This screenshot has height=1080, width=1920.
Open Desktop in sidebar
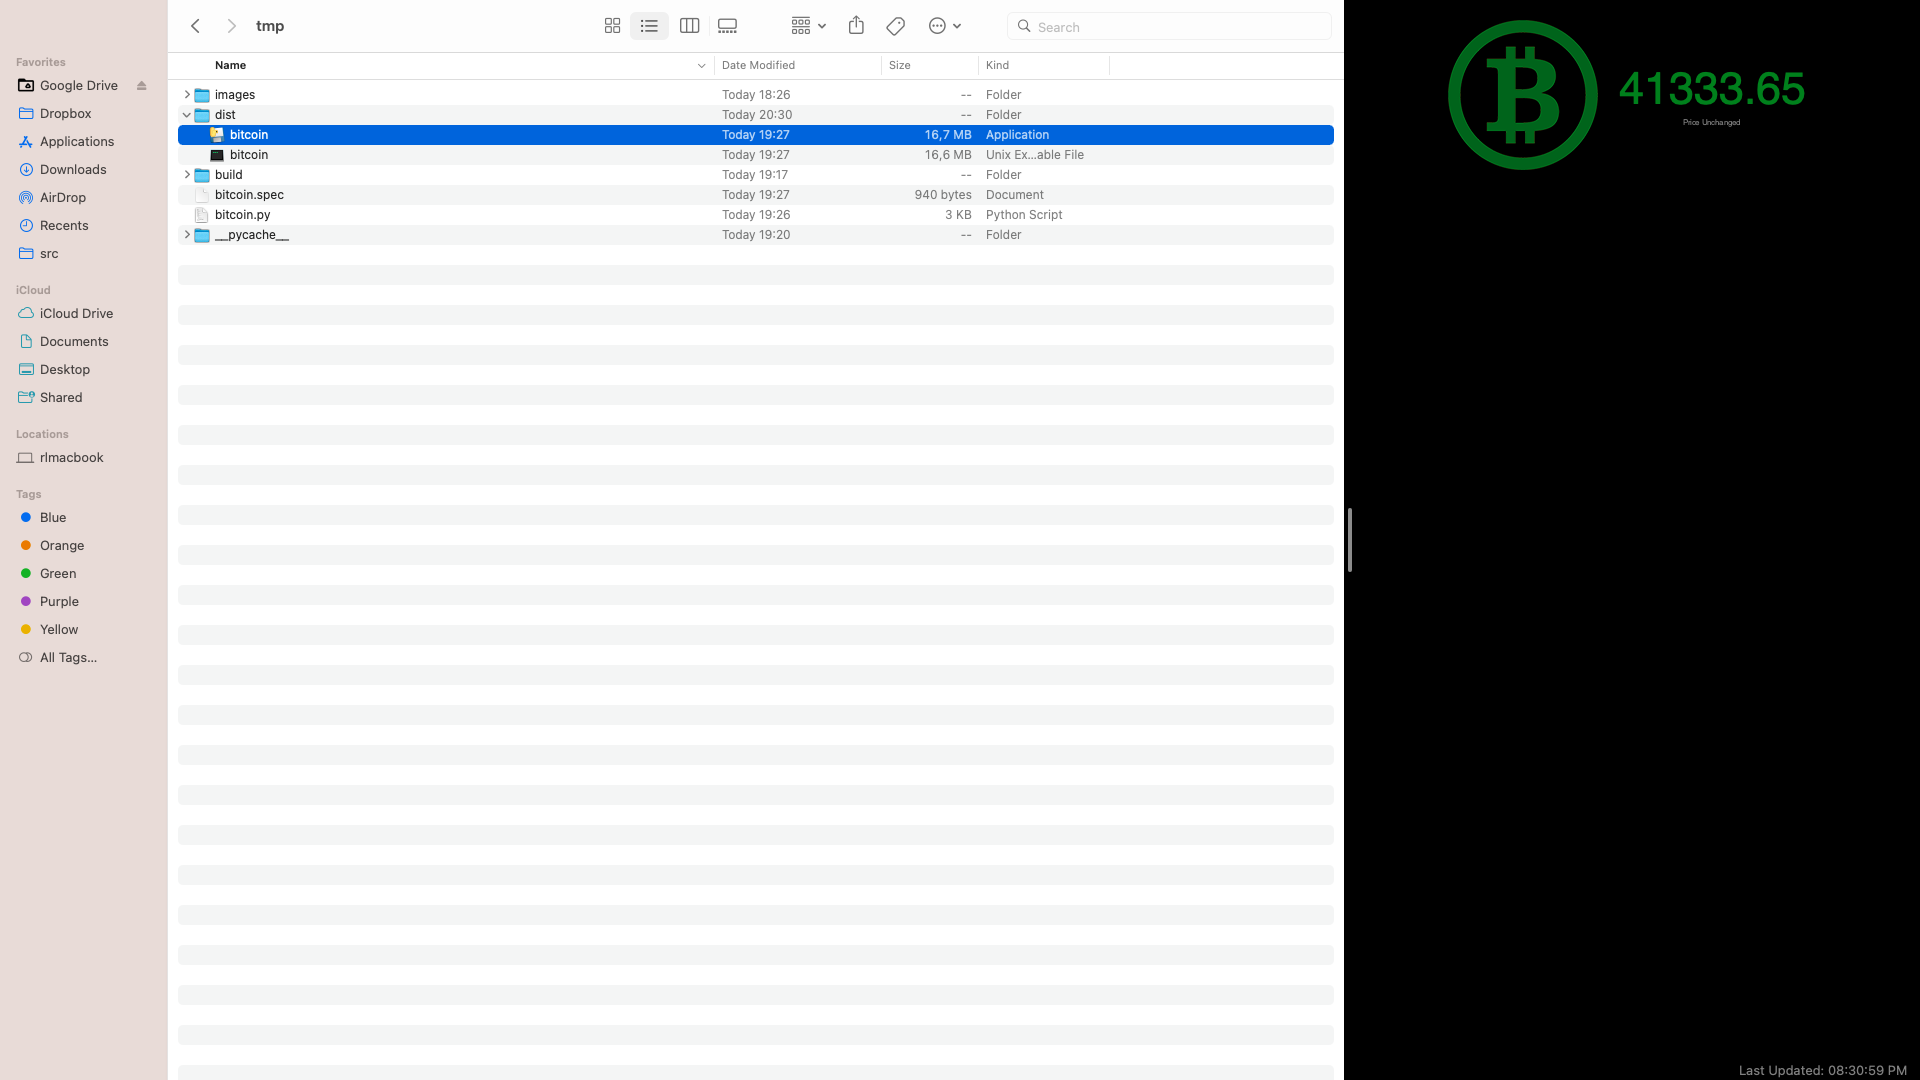[64, 370]
